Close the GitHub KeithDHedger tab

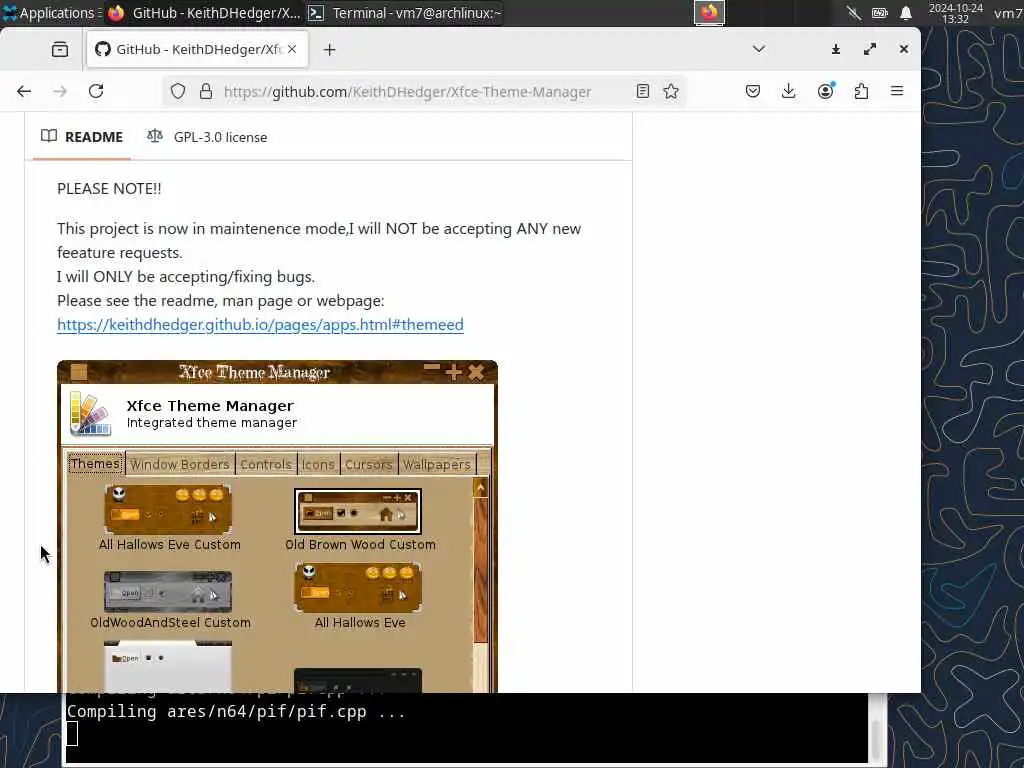point(292,49)
